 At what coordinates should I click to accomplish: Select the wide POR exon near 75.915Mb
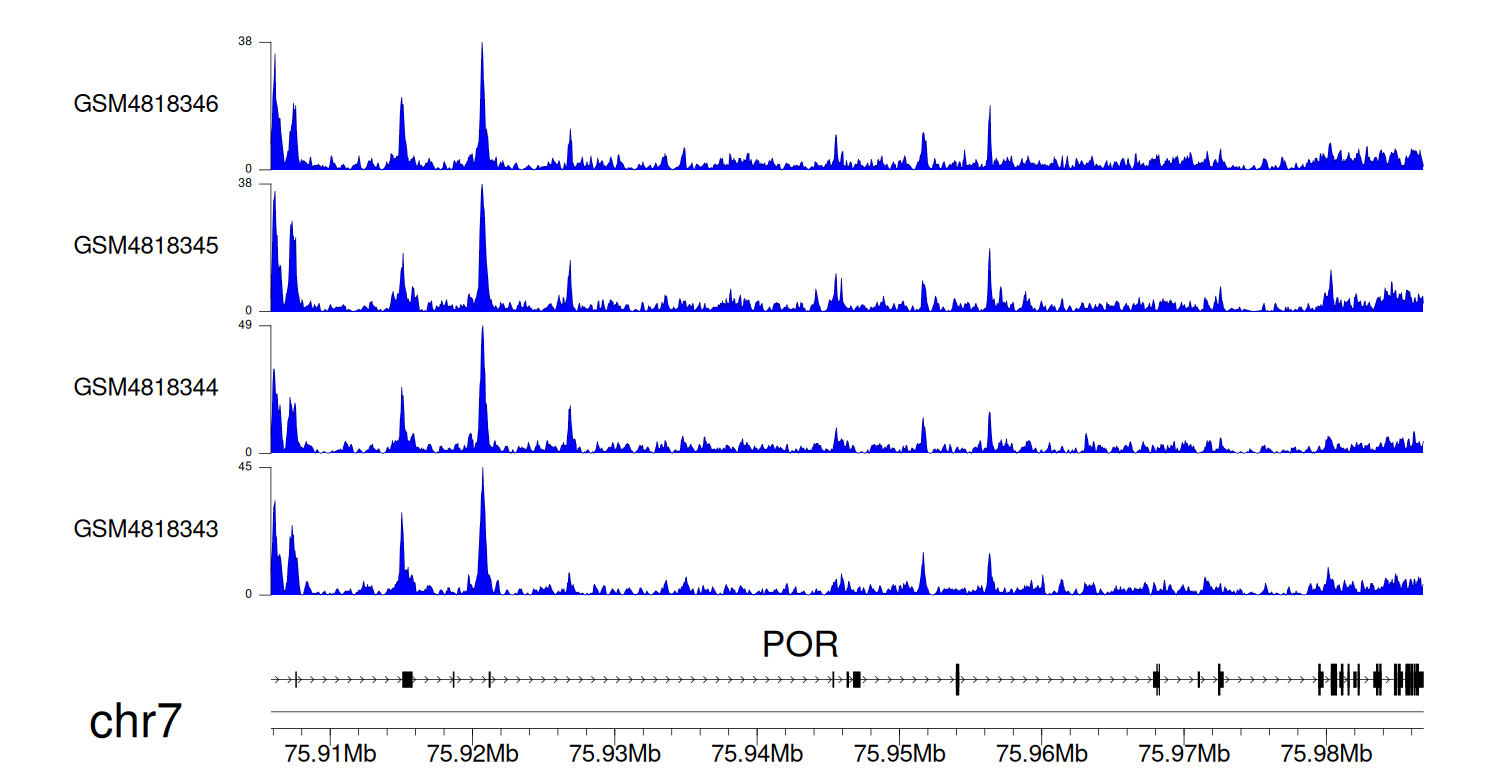407,680
